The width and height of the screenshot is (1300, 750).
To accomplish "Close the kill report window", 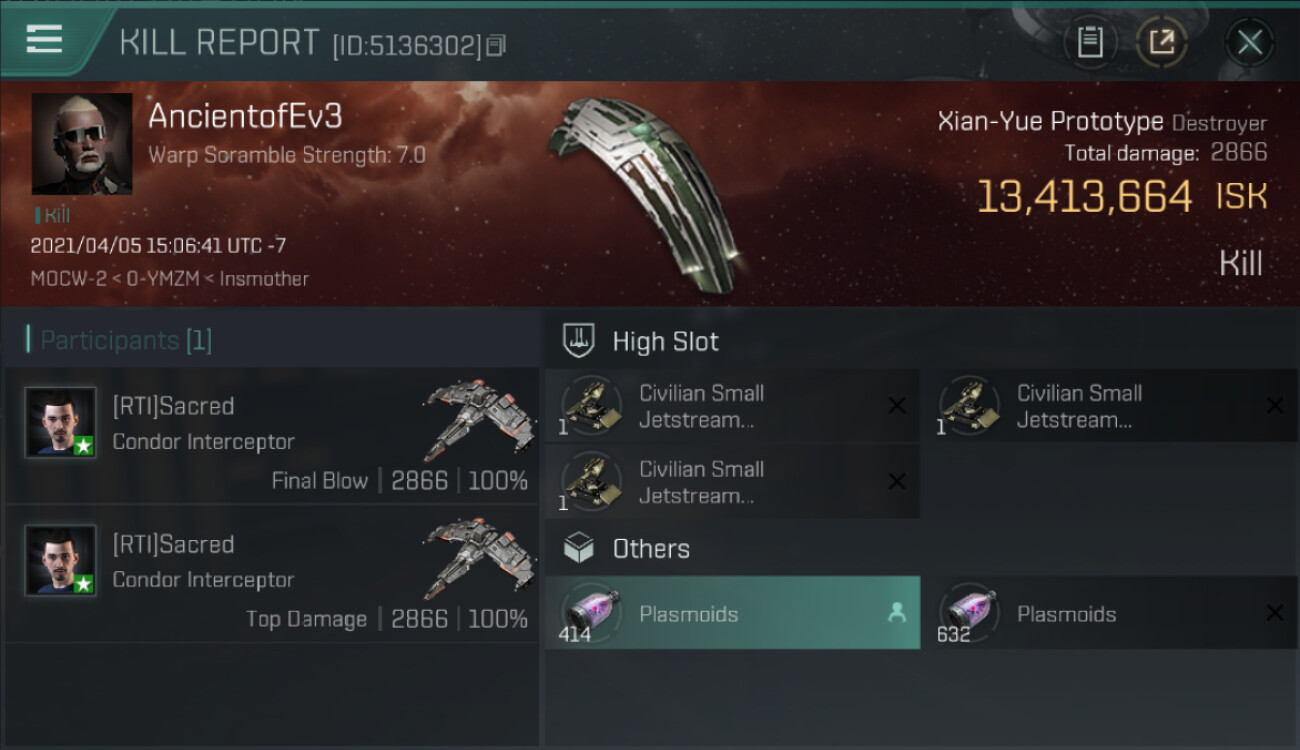I will pos(1249,42).
